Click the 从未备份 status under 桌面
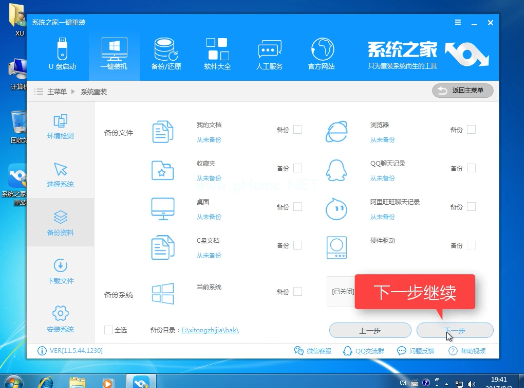Image resolution: width=524 pixels, height=388 pixels. point(209,217)
